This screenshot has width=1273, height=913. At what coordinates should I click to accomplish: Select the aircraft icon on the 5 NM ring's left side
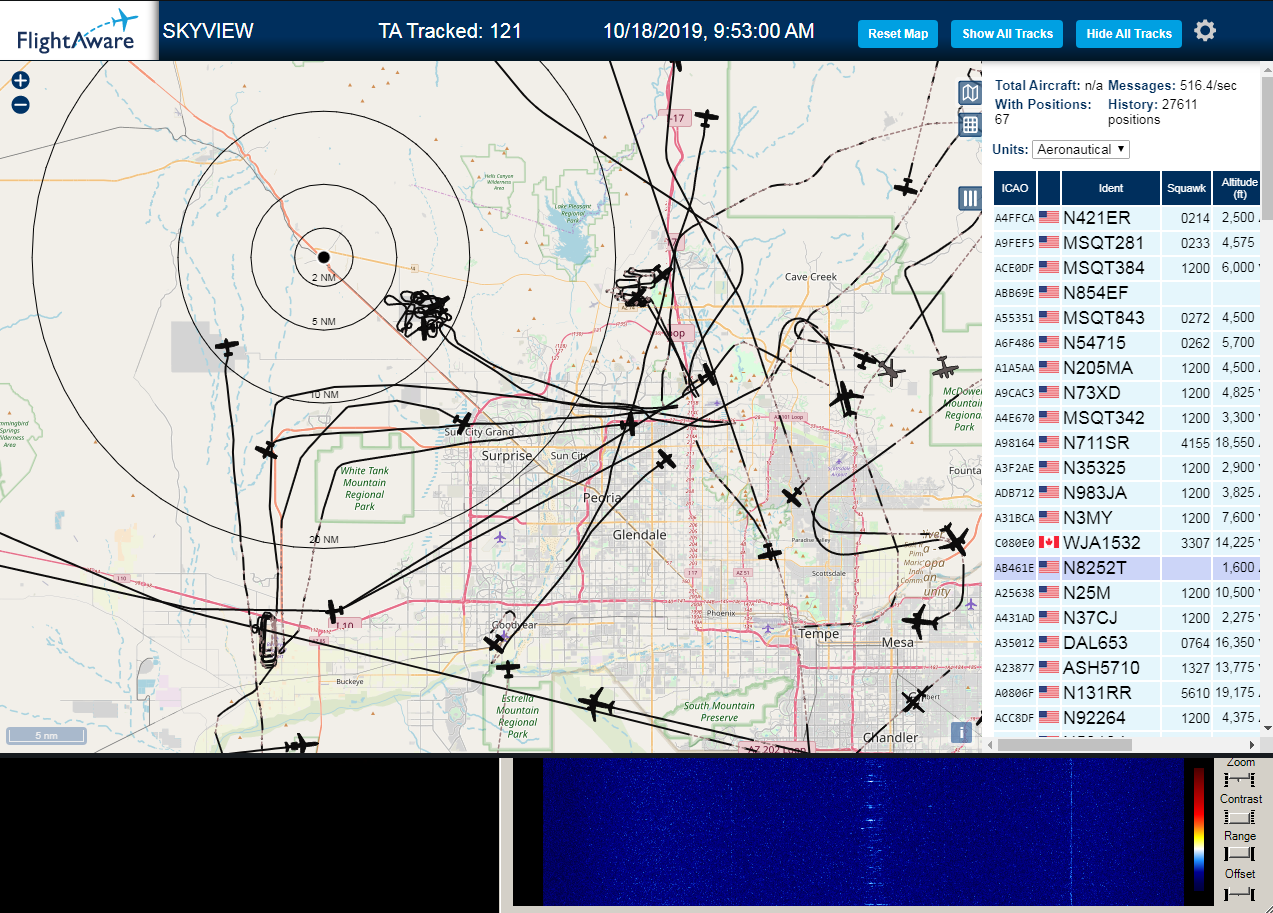(228, 347)
